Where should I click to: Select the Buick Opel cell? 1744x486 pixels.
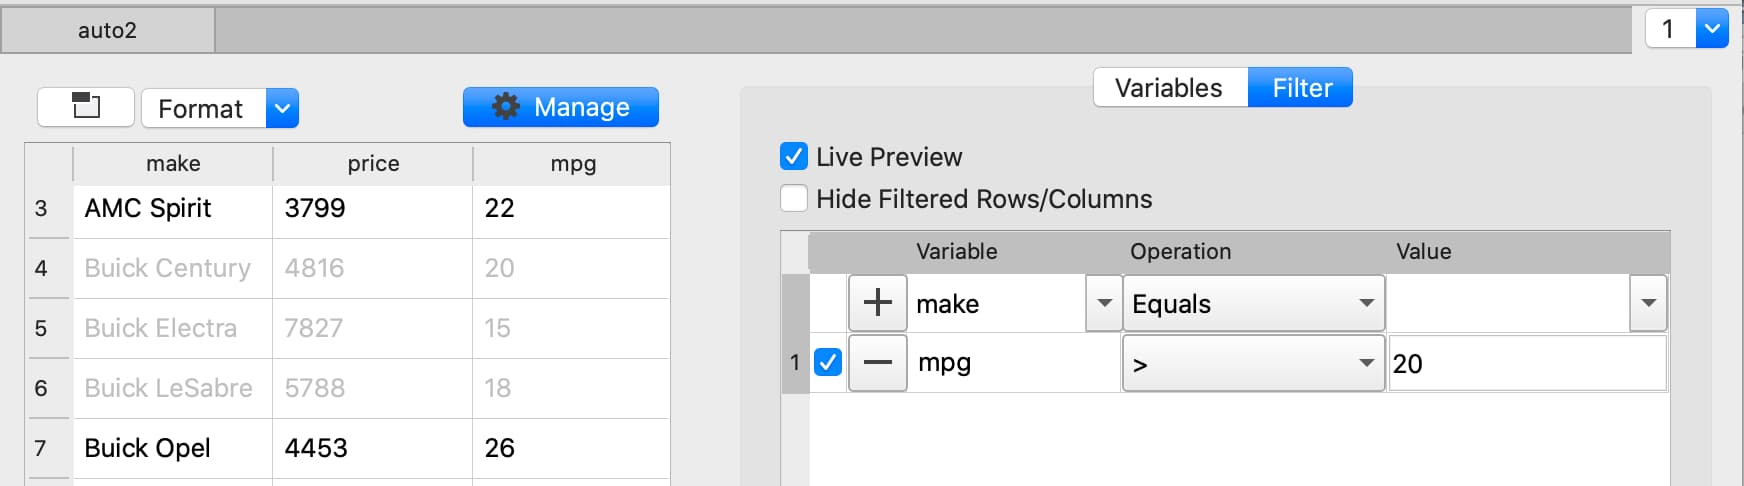click(x=173, y=448)
